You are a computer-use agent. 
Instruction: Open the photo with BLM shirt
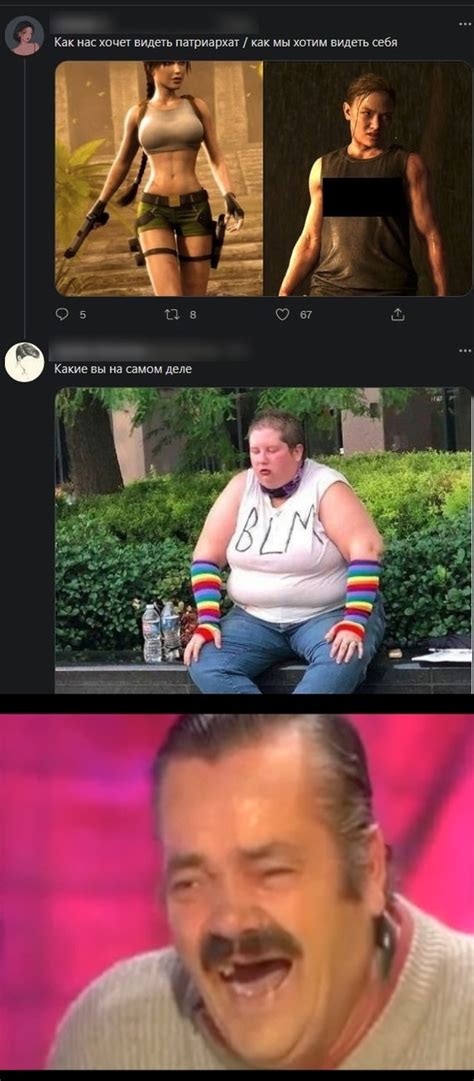[263, 540]
